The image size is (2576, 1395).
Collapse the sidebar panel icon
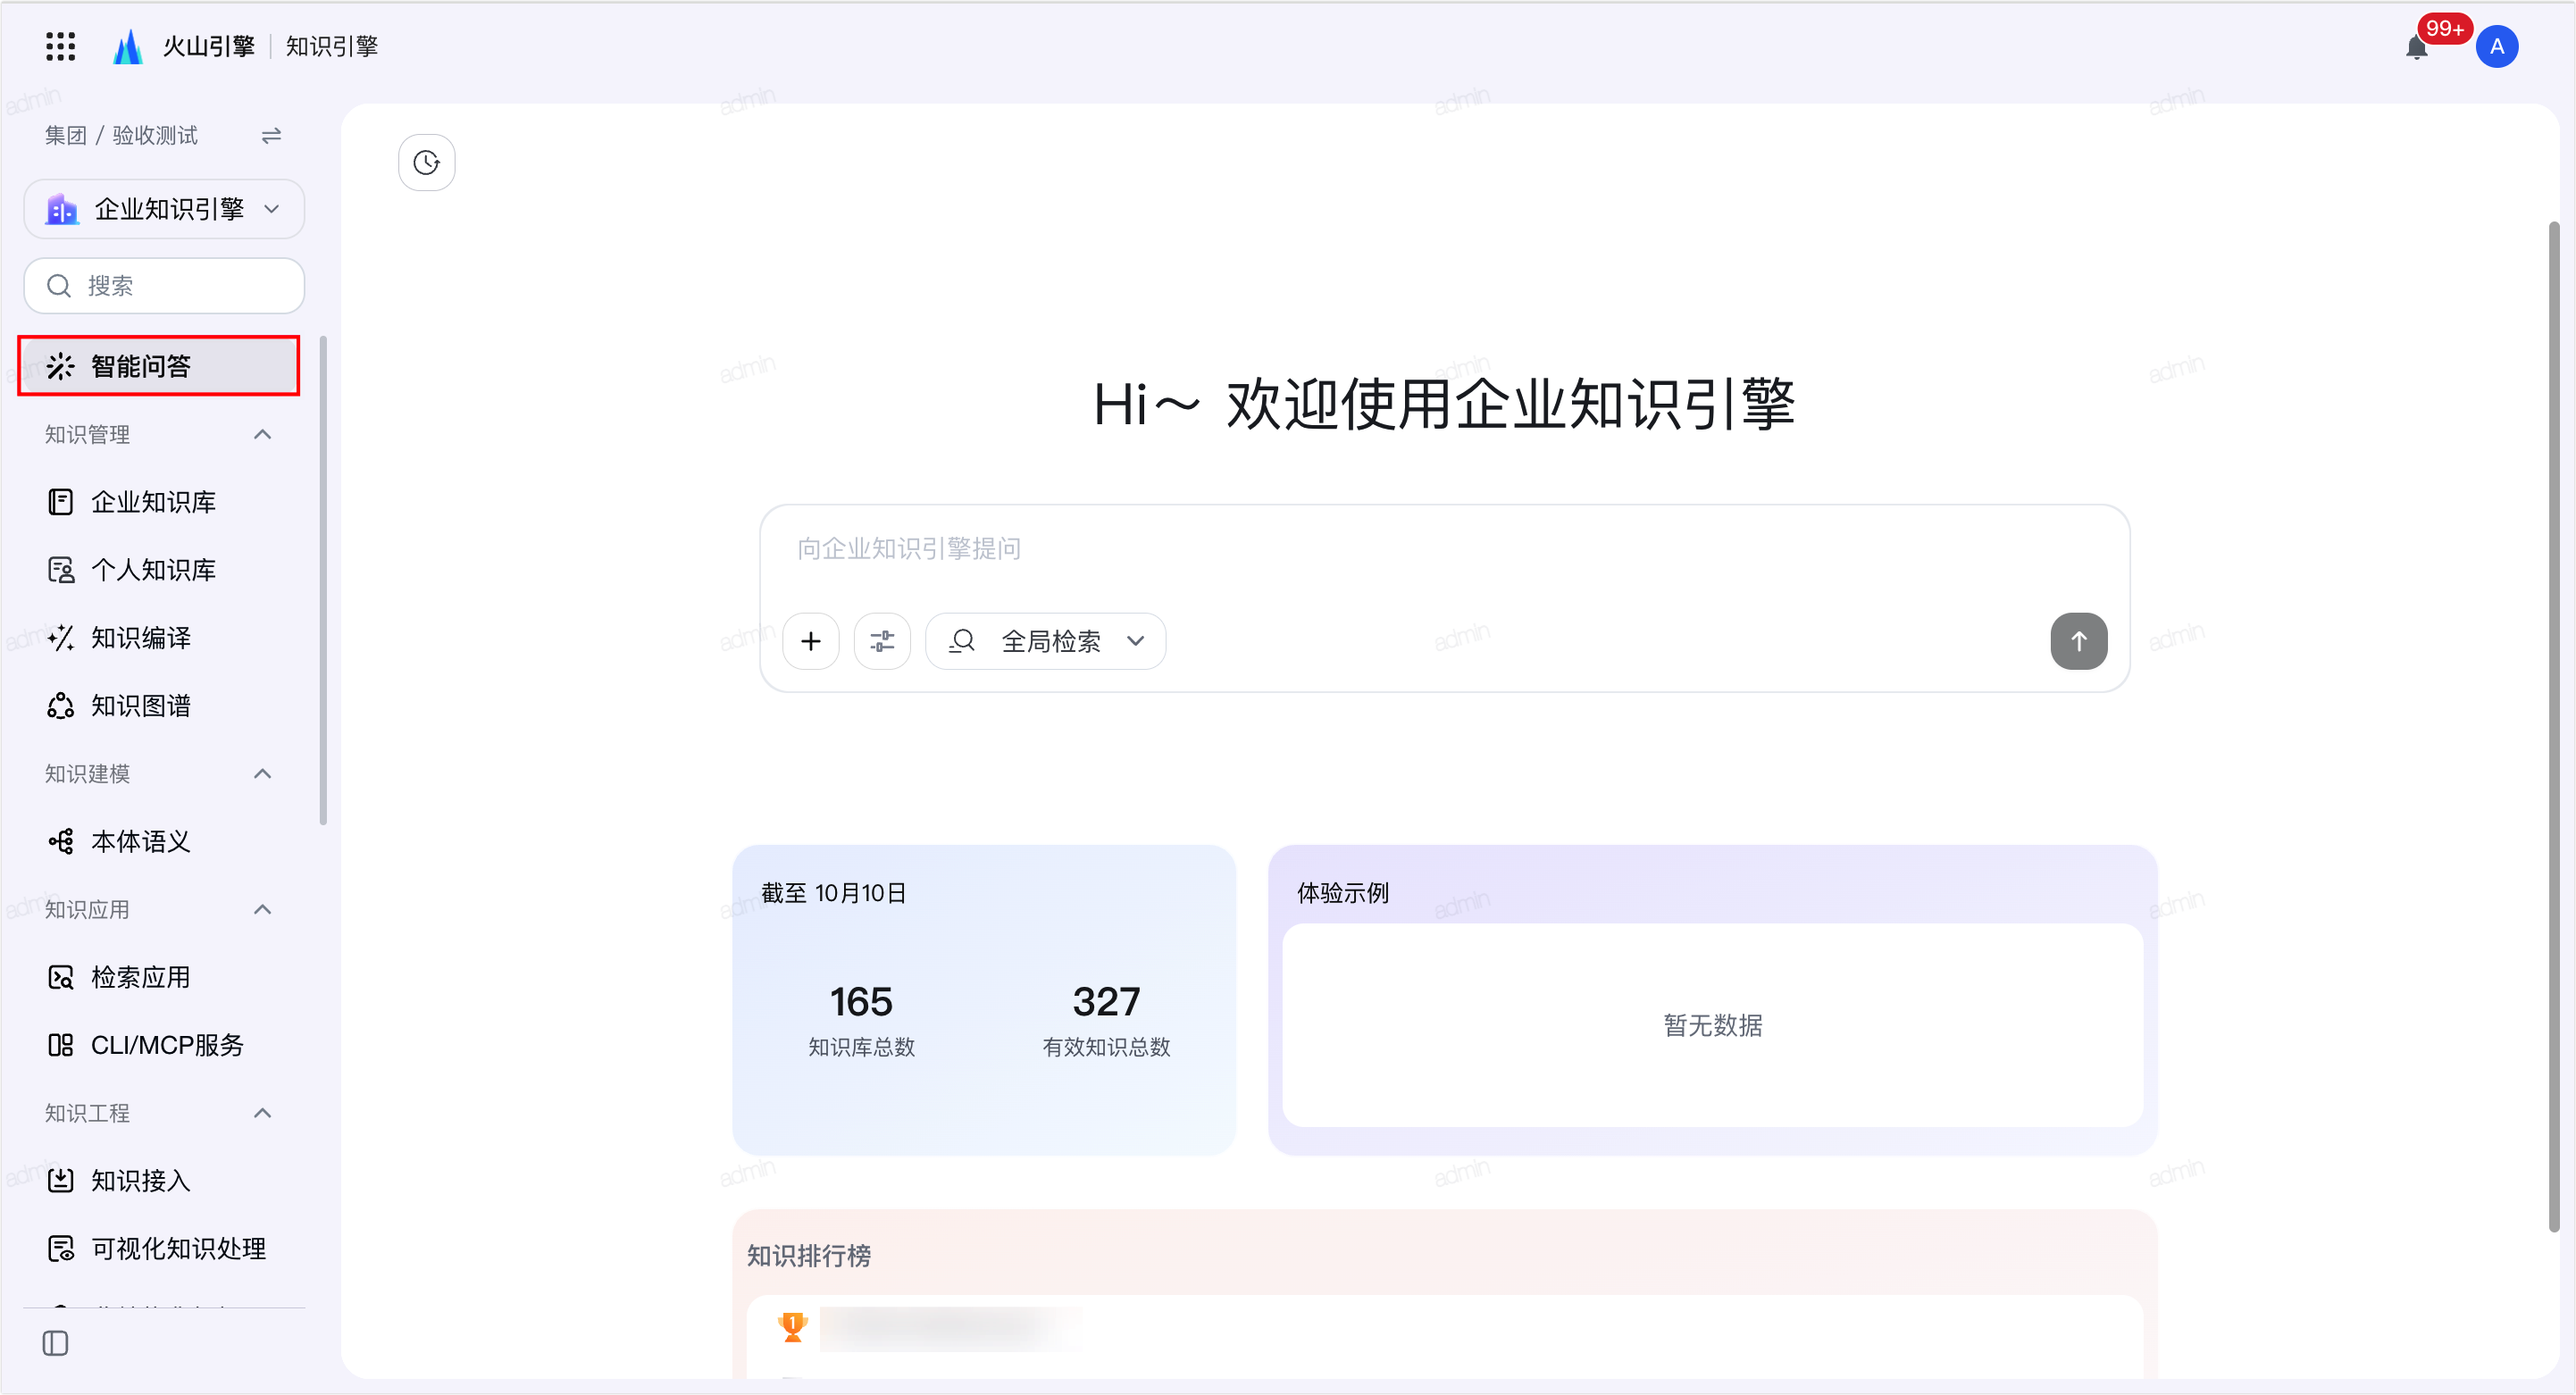(x=56, y=1343)
